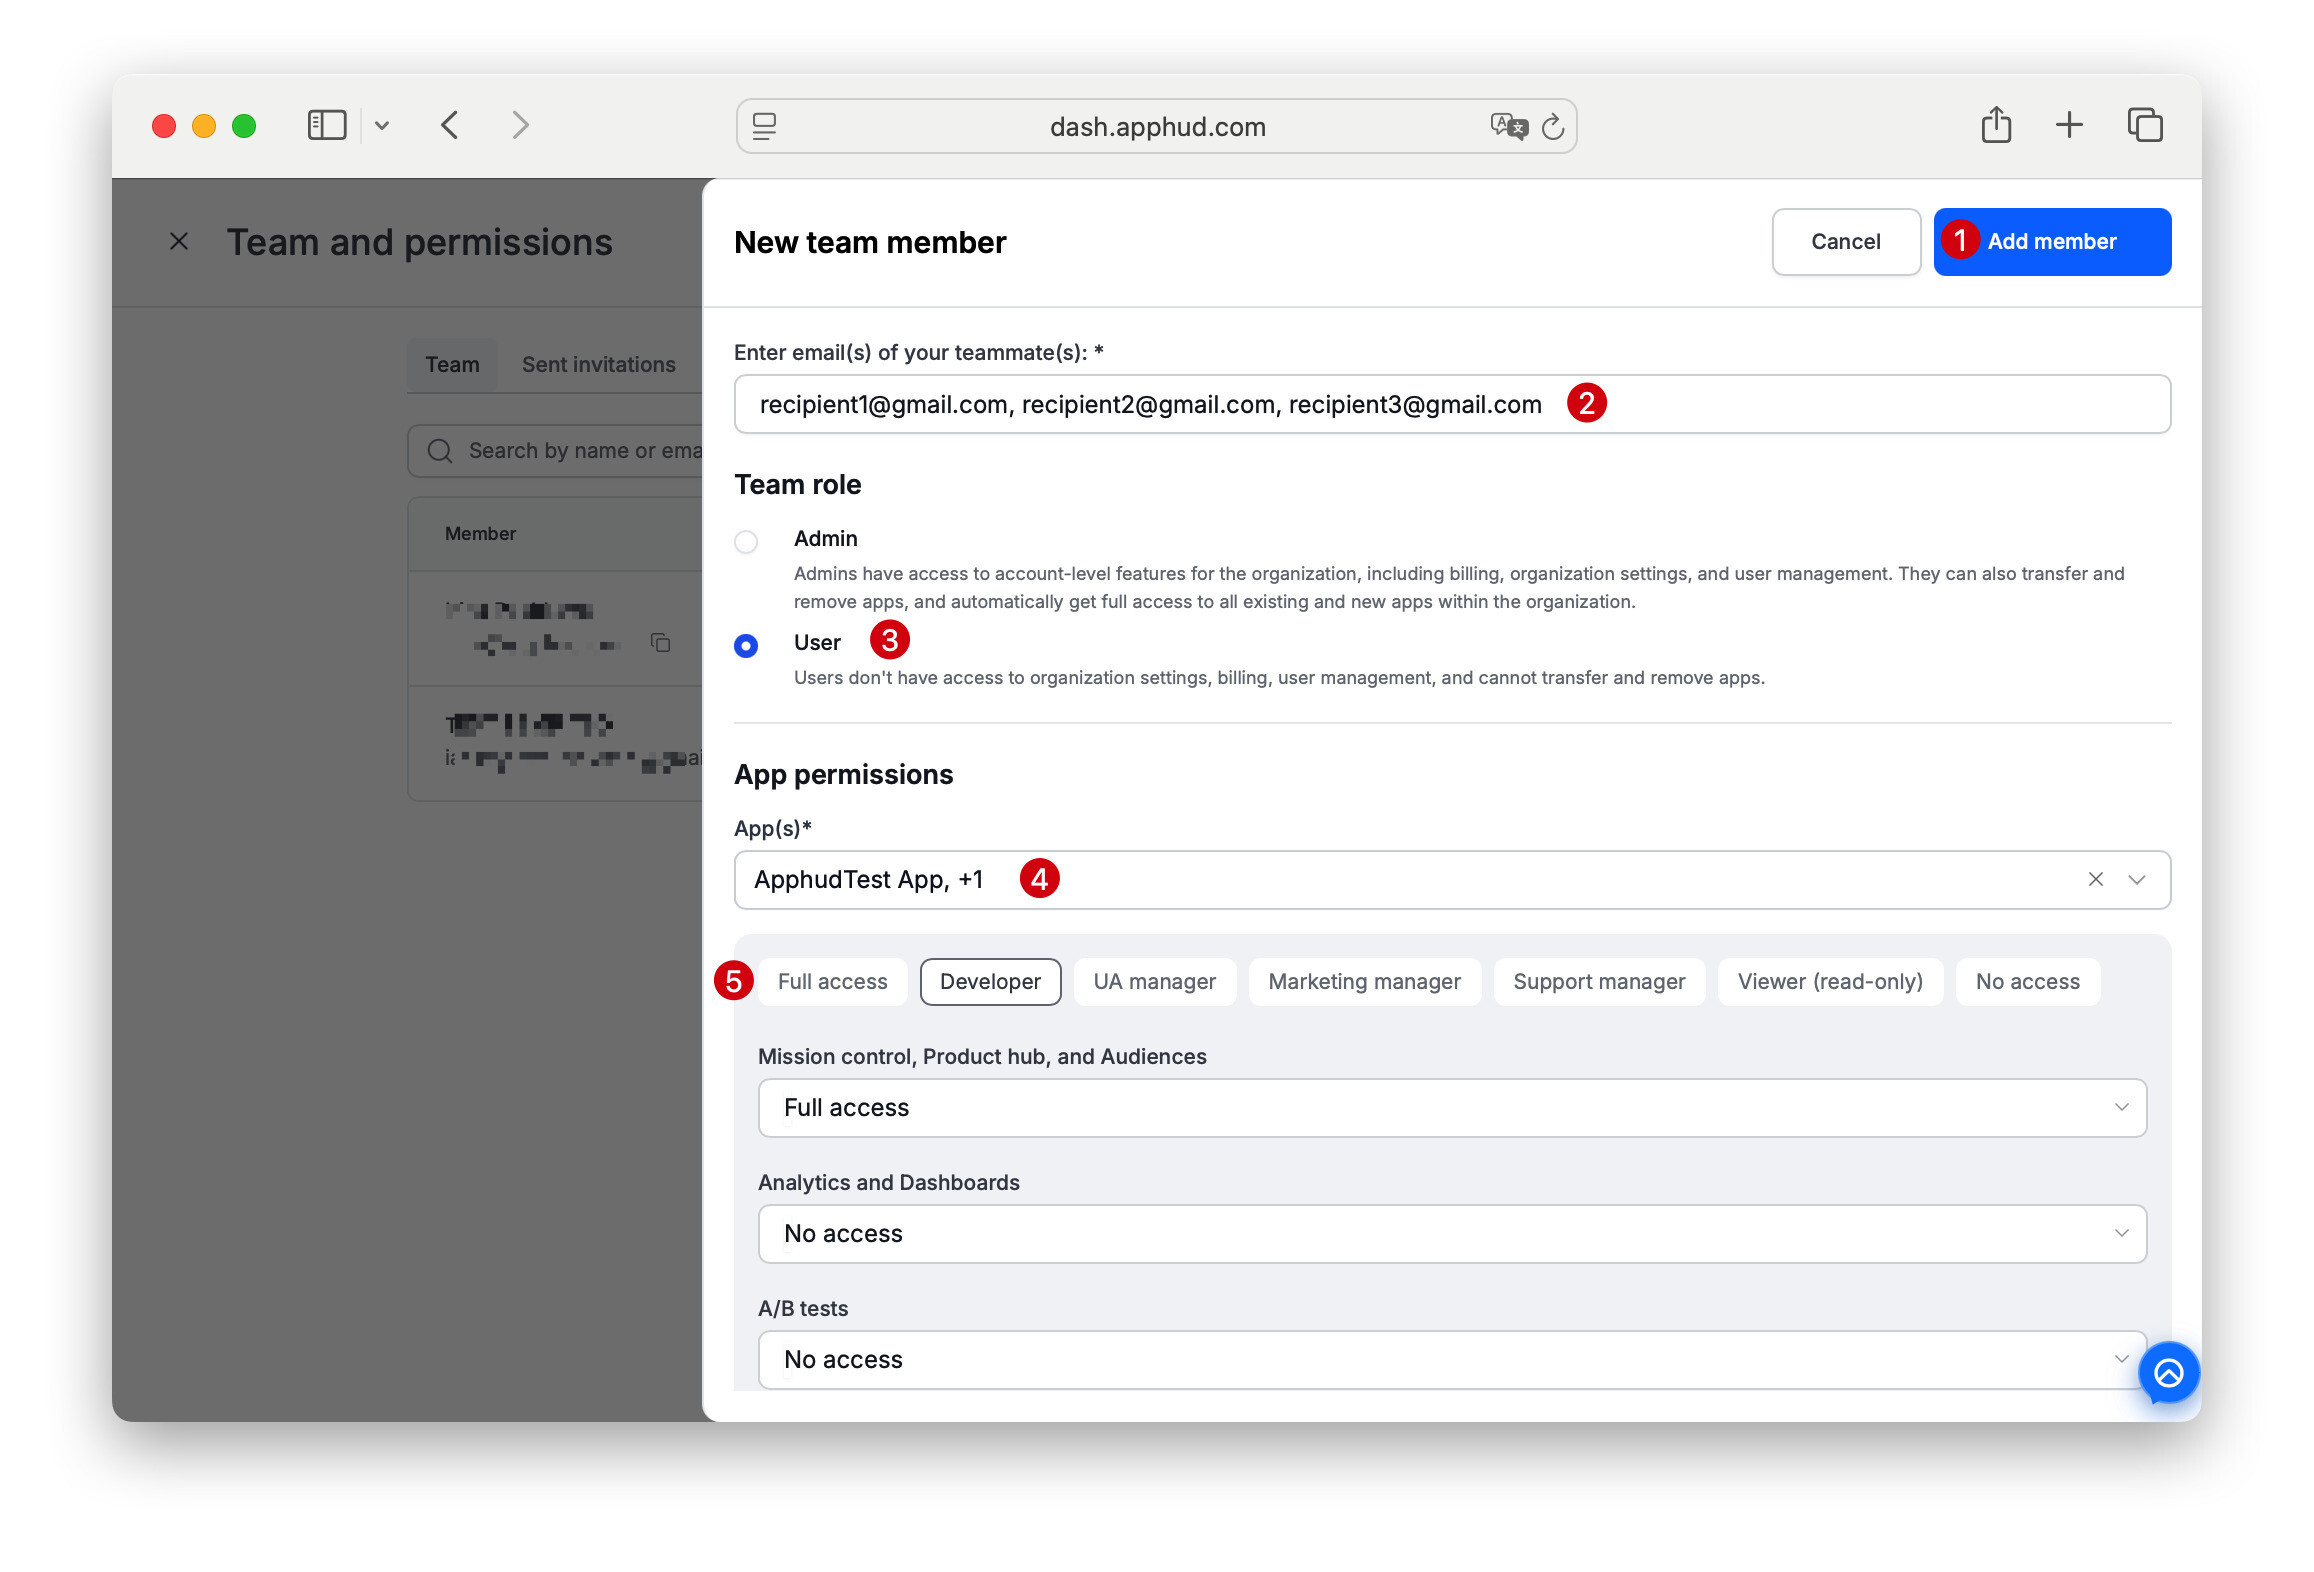Show tab overview icon
The width and height of the screenshot is (2314, 1572).
2145,125
